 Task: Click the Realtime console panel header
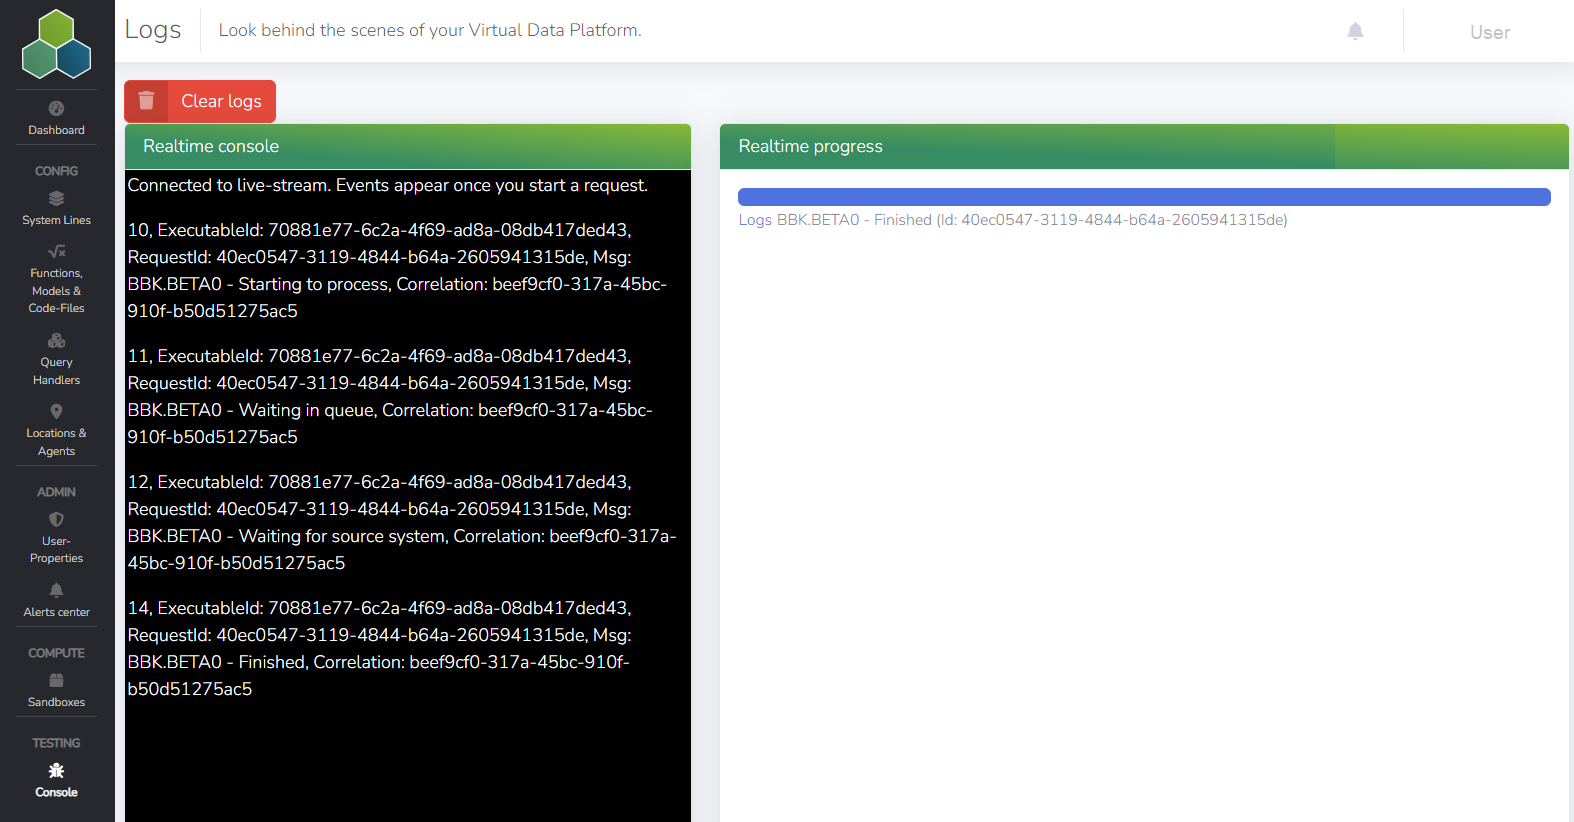[407, 146]
